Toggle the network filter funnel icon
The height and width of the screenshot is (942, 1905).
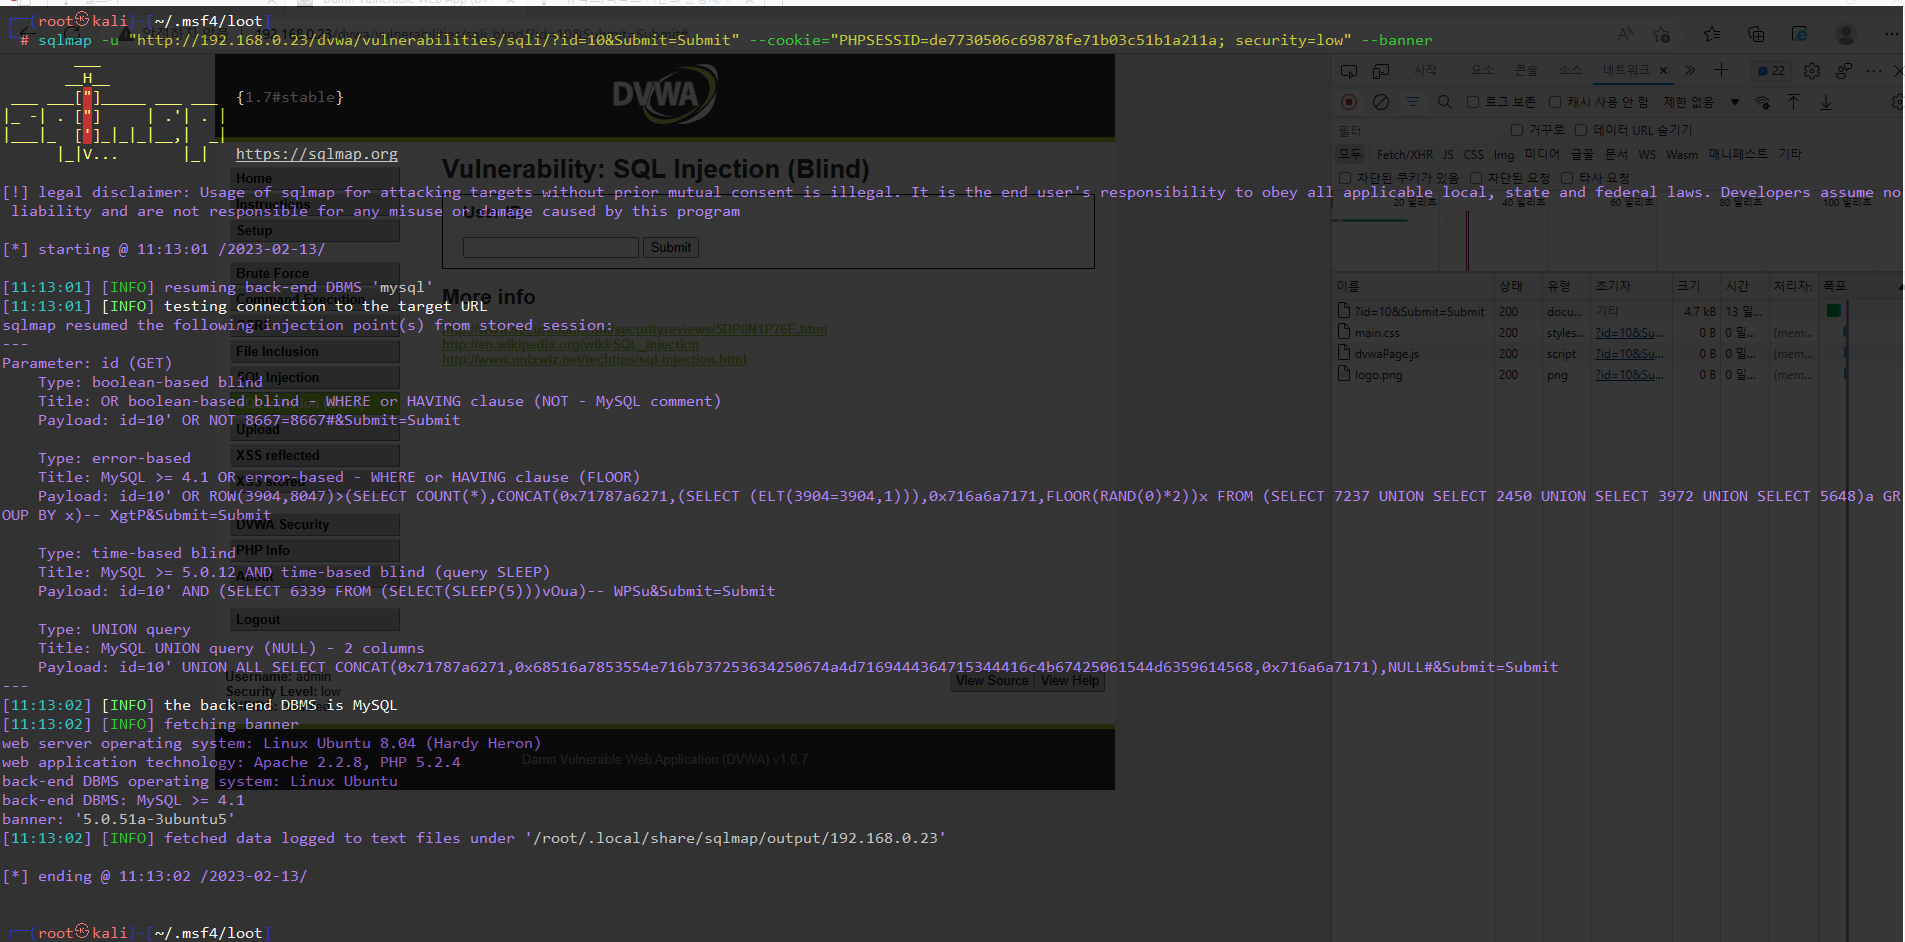(x=1413, y=102)
